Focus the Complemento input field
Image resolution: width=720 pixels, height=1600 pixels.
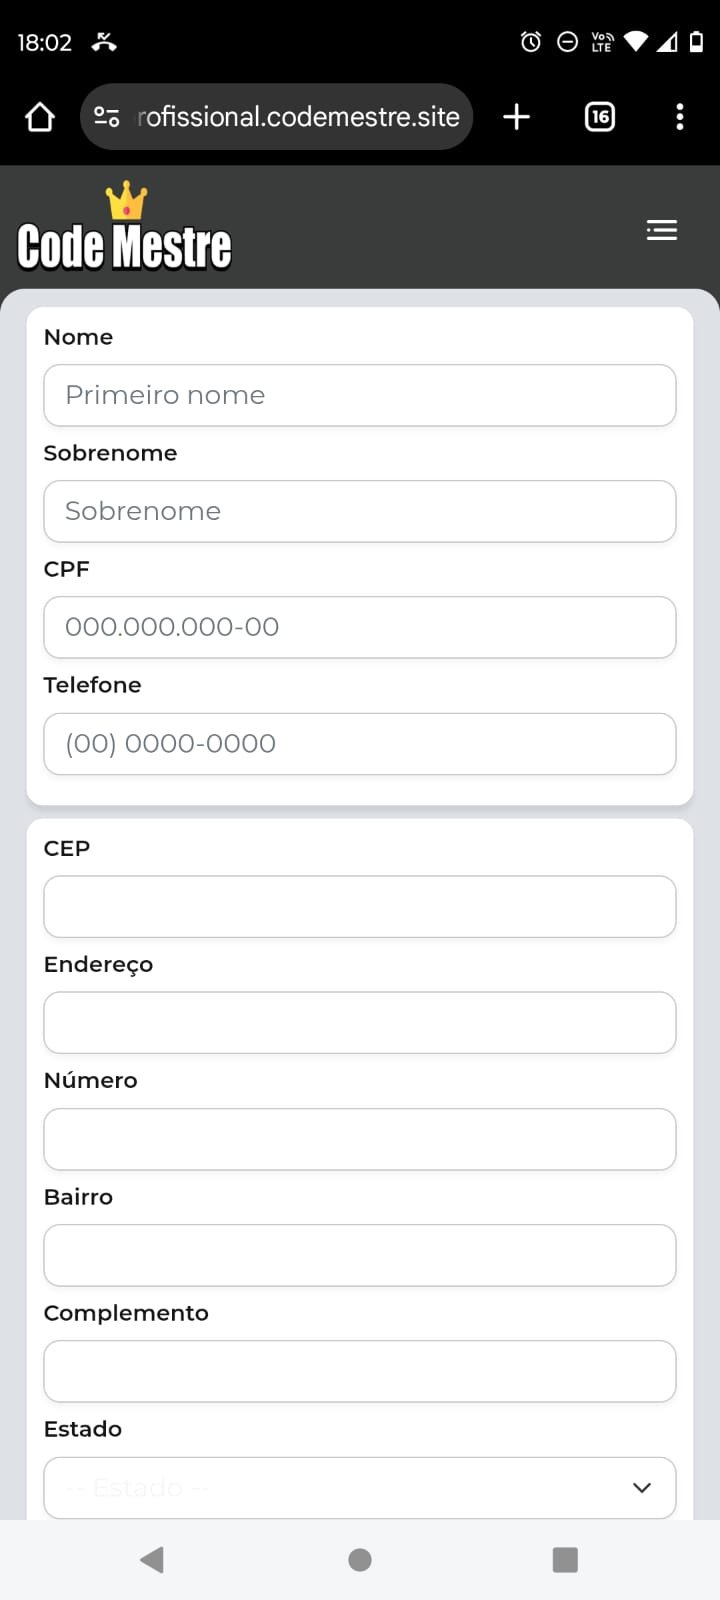[360, 1371]
